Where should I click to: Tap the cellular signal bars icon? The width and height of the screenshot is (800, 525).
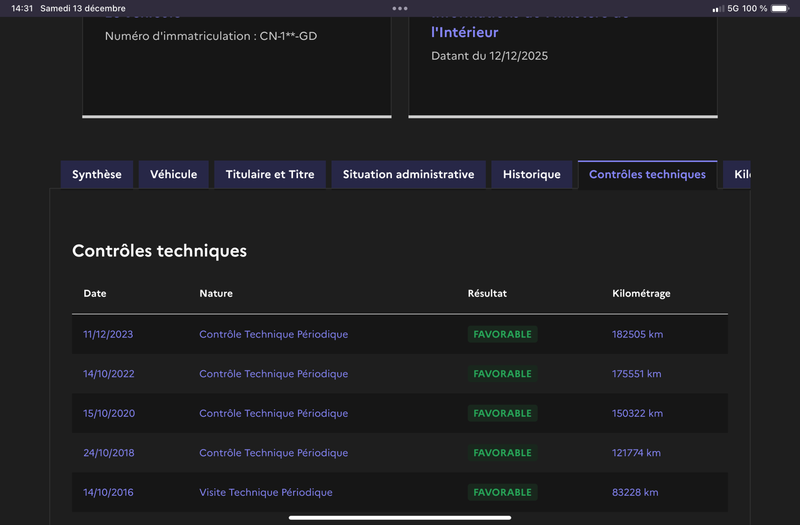(717, 8)
